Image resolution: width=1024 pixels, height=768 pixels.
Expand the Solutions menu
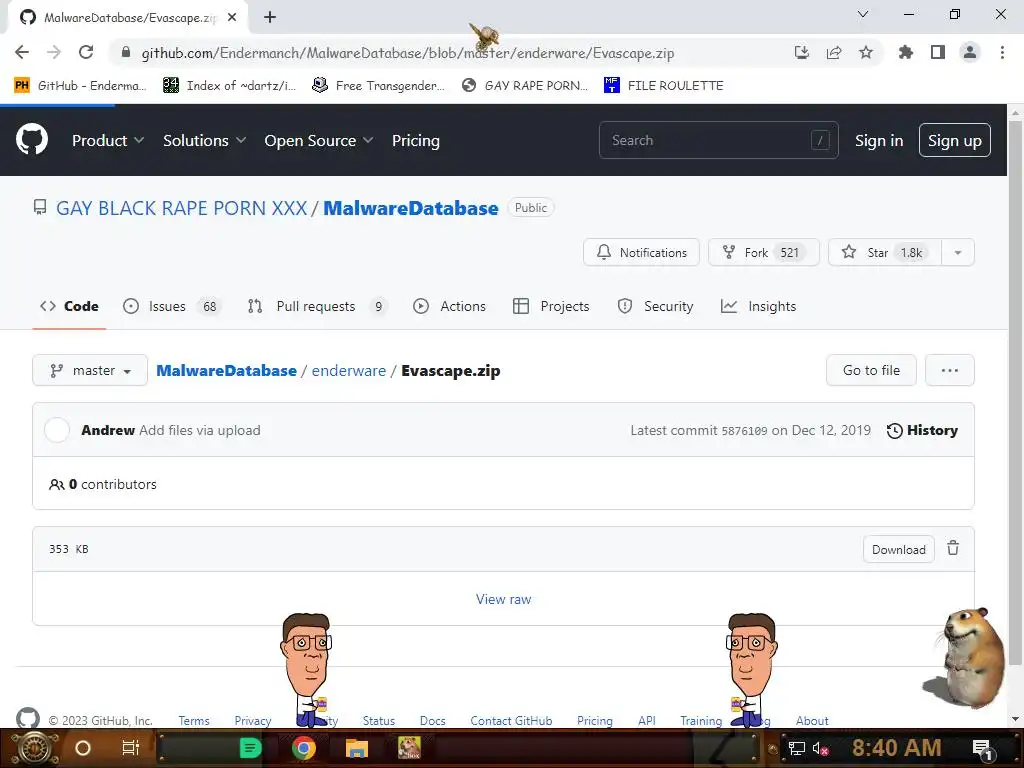[x=204, y=140]
